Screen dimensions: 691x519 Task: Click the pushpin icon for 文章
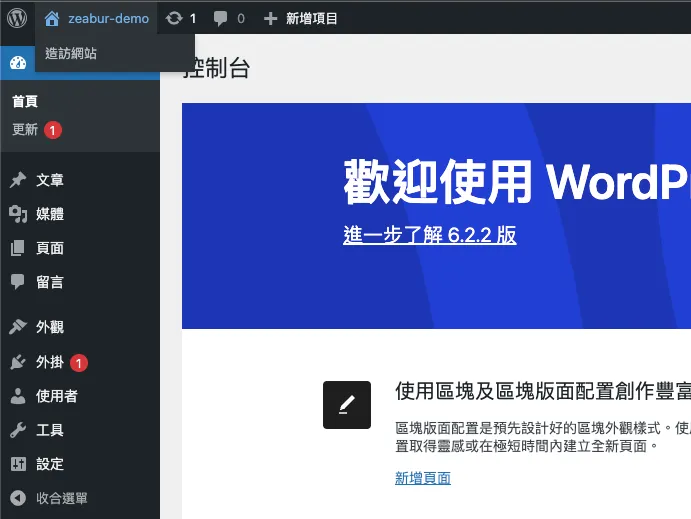pos(18,180)
